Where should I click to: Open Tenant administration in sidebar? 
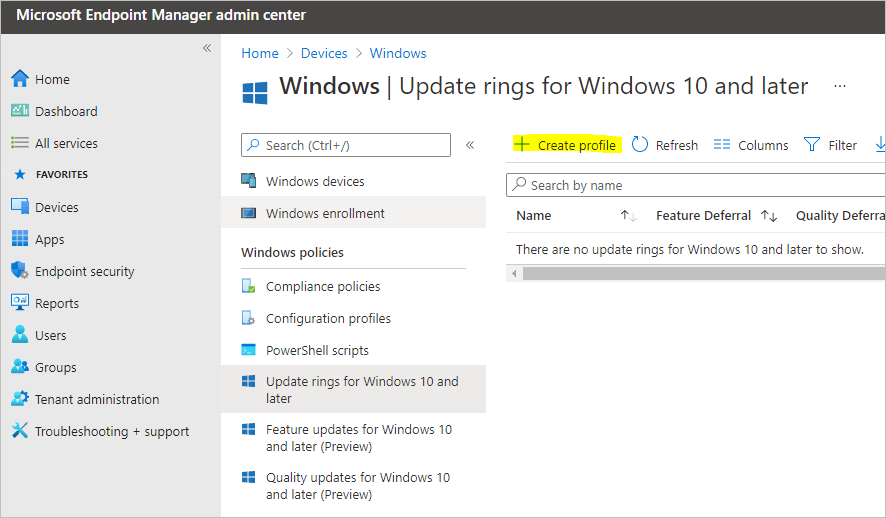97,399
